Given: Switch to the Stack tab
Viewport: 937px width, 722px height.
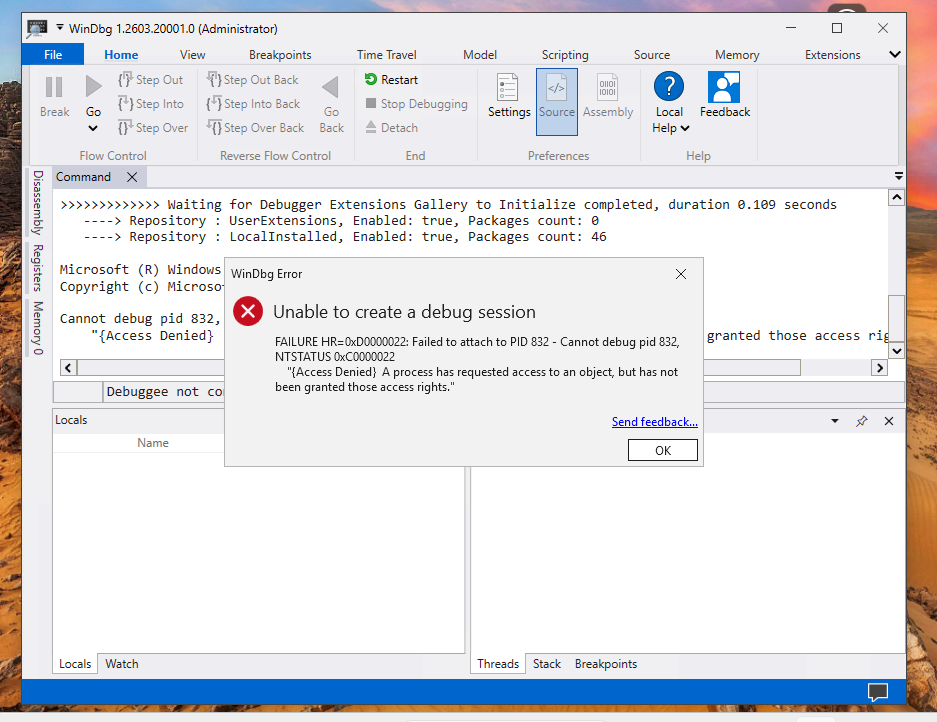Looking at the screenshot, I should (547, 663).
